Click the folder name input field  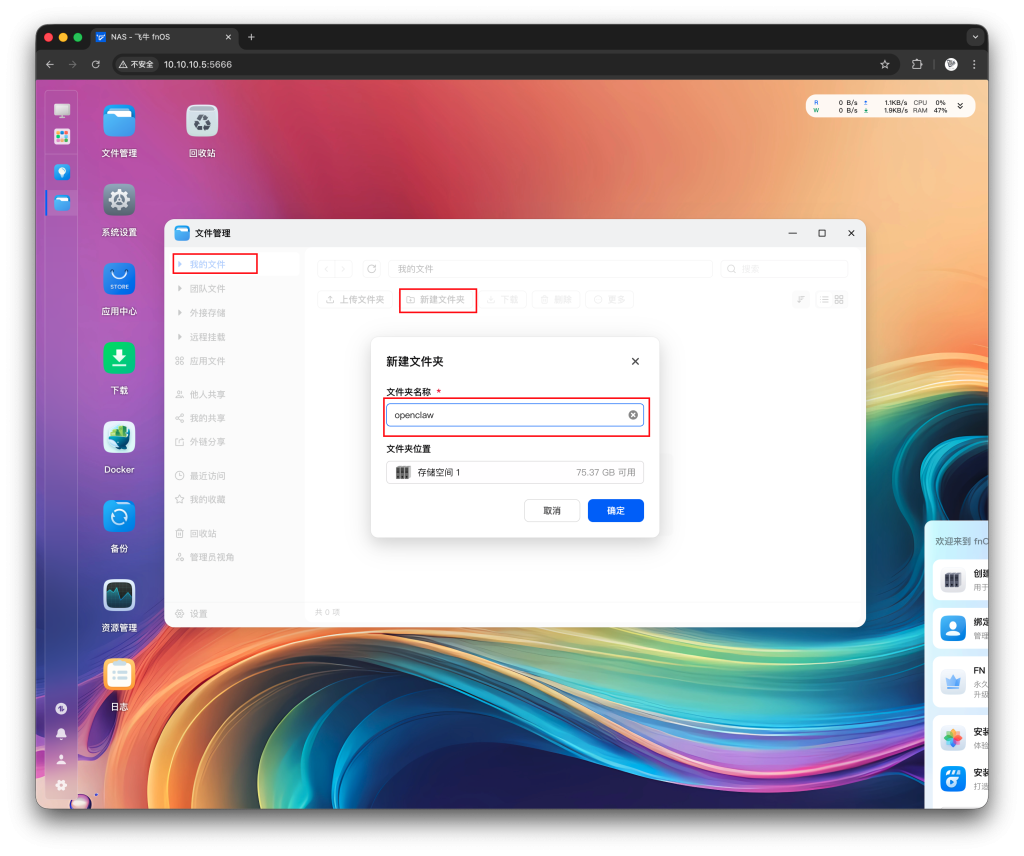click(505, 415)
